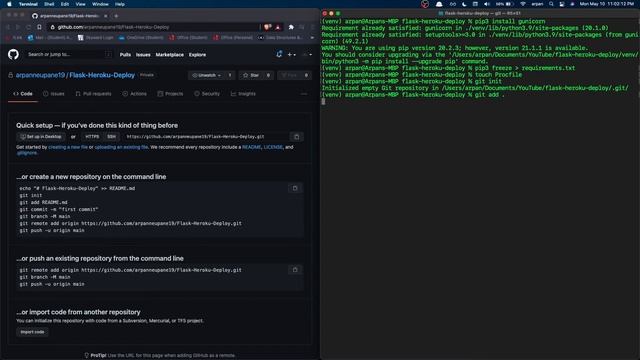The width and height of the screenshot is (640, 360).
Task: Open the Shell menu
Action: (x=49, y=4)
